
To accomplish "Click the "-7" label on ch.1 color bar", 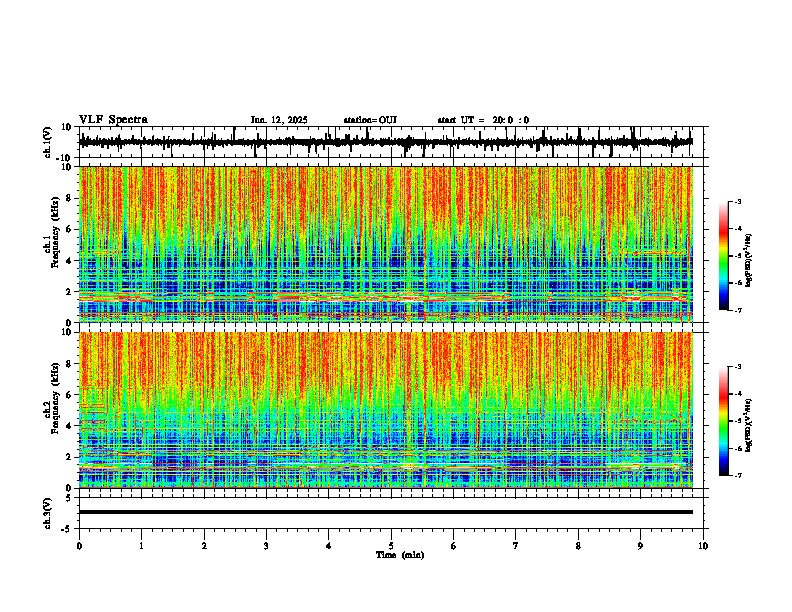I will [737, 310].
